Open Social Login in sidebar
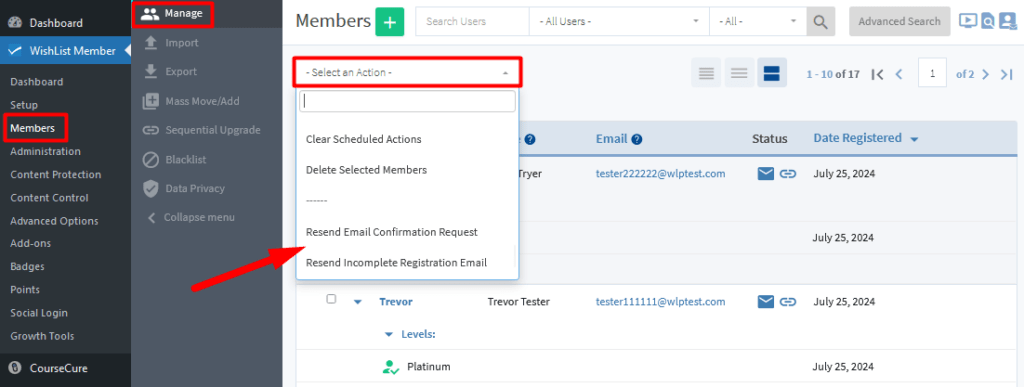The height and width of the screenshot is (387, 1024). (x=39, y=313)
